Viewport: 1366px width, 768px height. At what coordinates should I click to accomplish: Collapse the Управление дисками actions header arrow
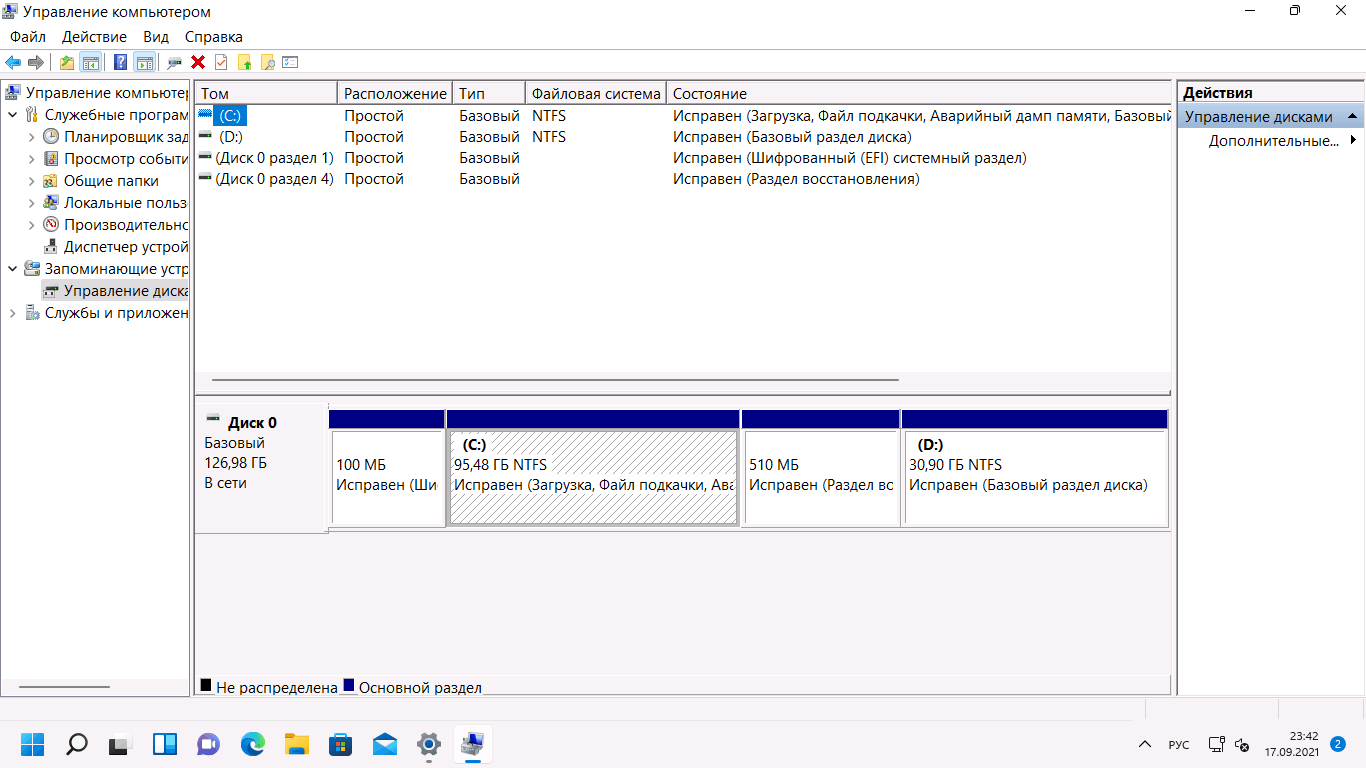[x=1352, y=117]
